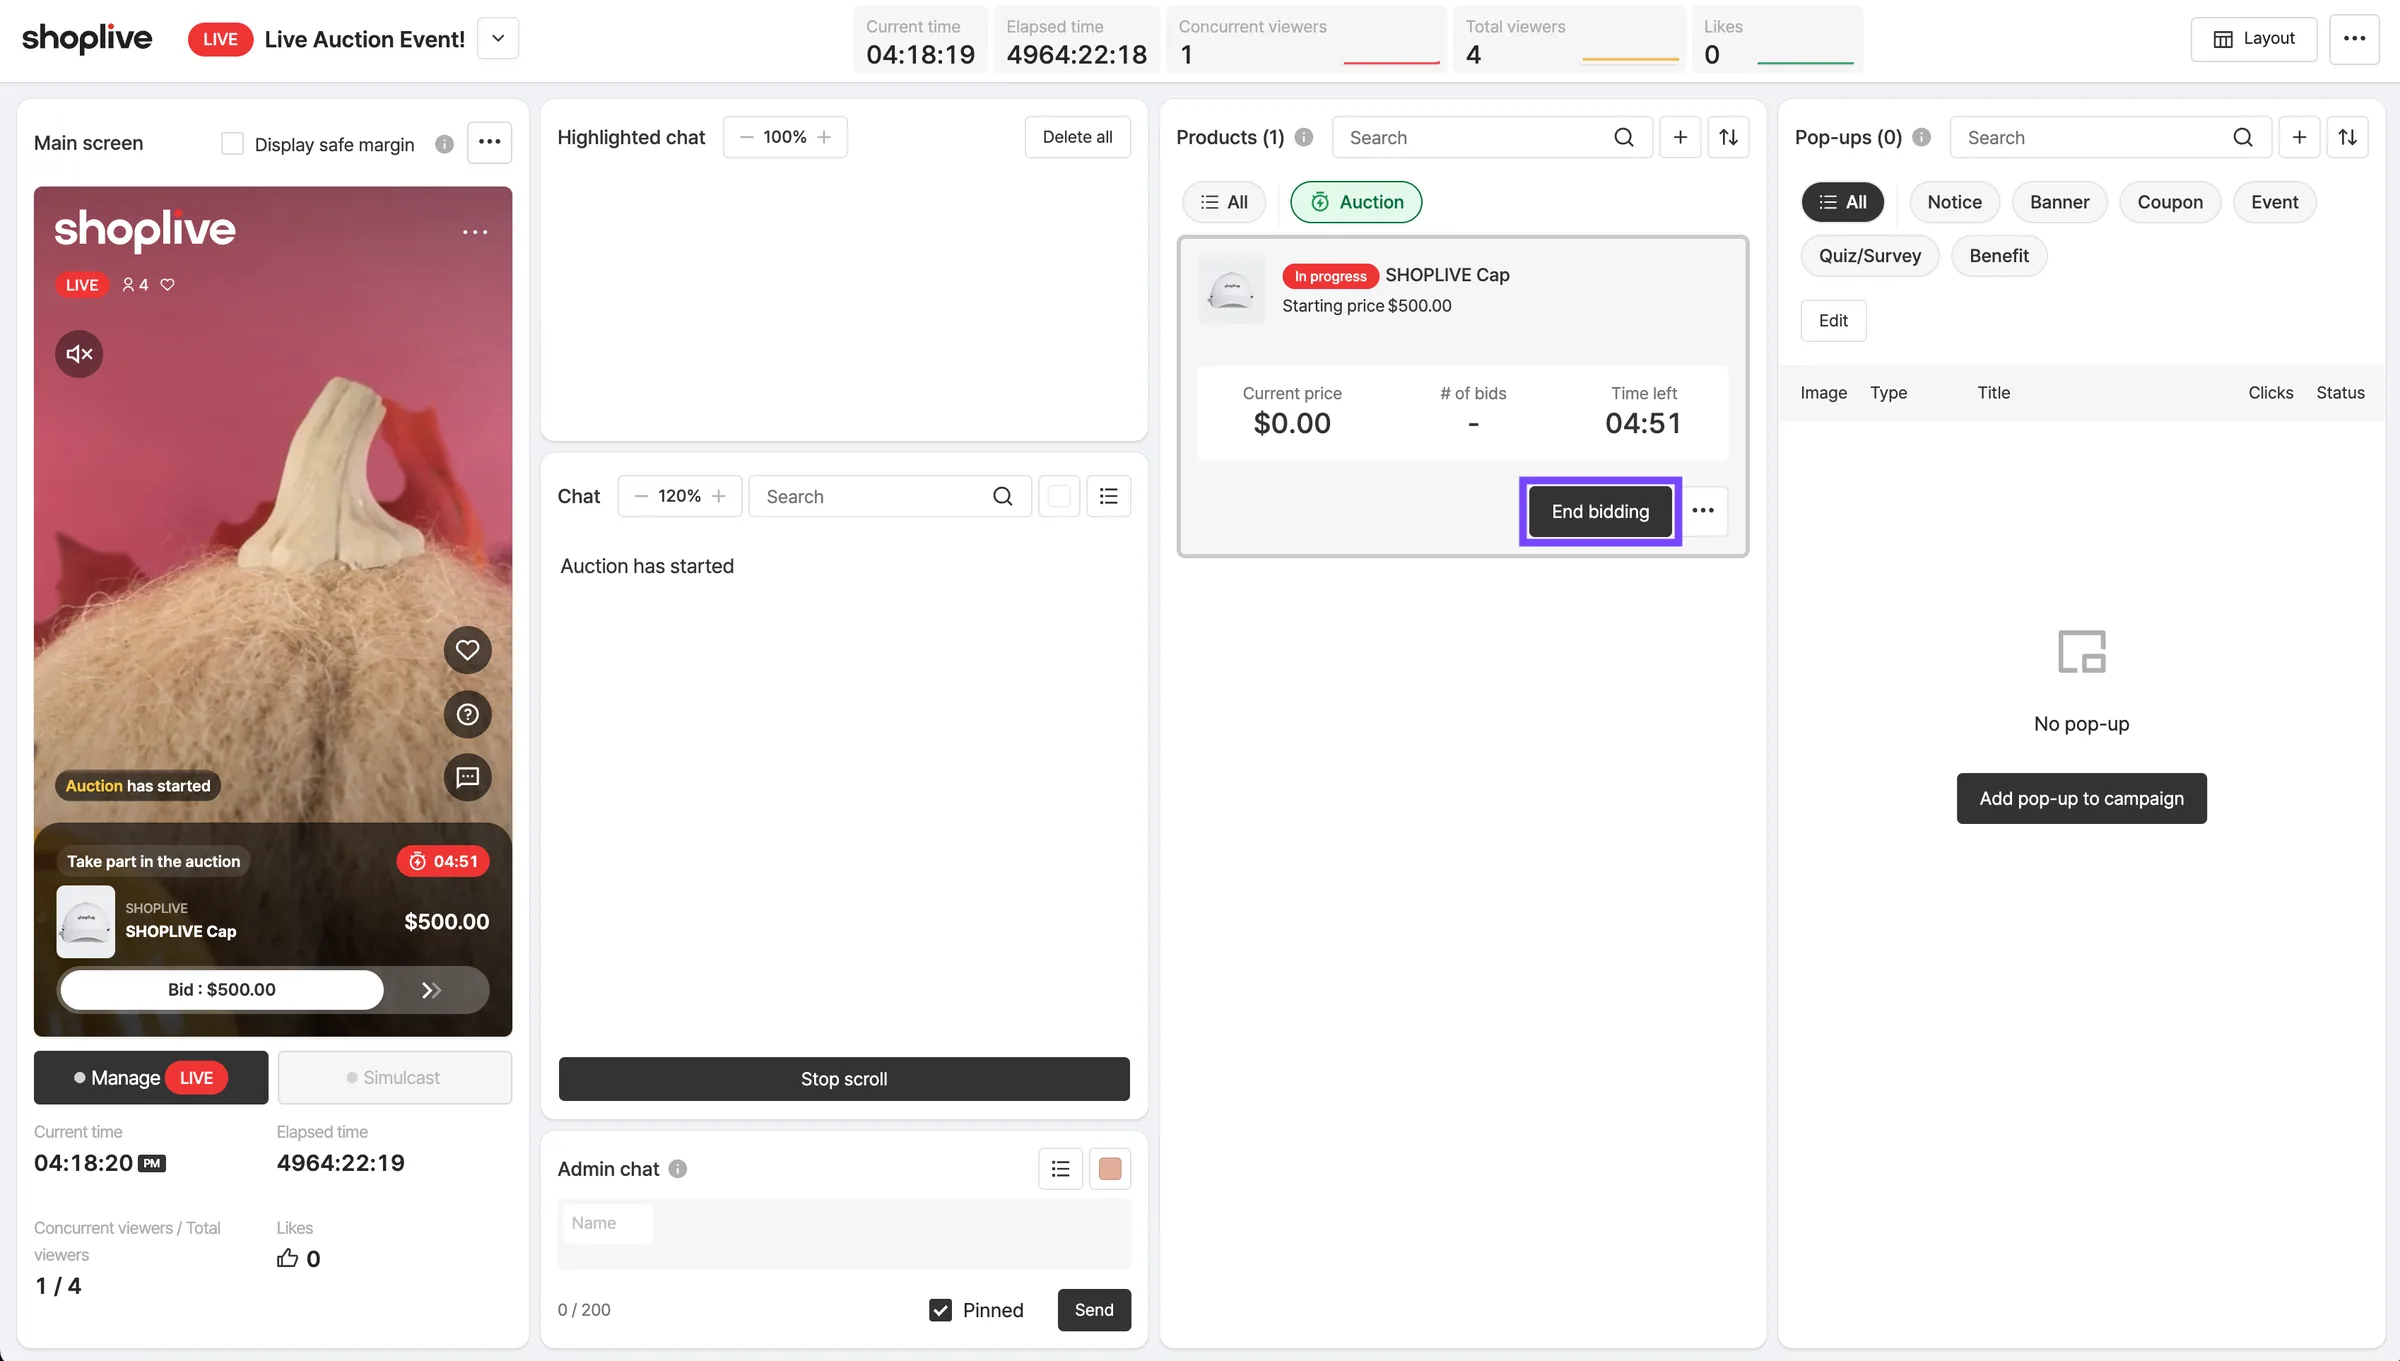This screenshot has height=1361, width=2400.
Task: Show Products info tooltip icon
Action: tap(1303, 137)
